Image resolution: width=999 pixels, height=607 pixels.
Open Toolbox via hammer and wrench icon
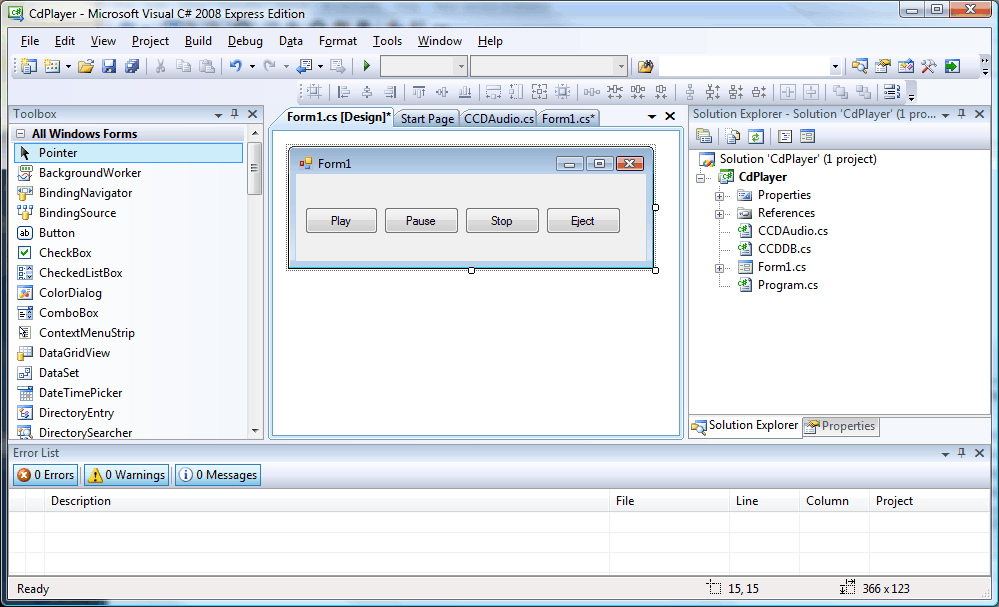click(929, 66)
